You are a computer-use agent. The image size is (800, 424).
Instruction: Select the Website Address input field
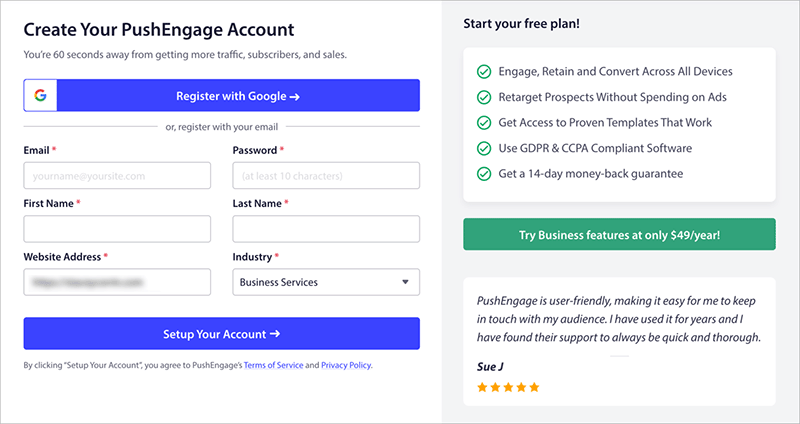(x=117, y=282)
